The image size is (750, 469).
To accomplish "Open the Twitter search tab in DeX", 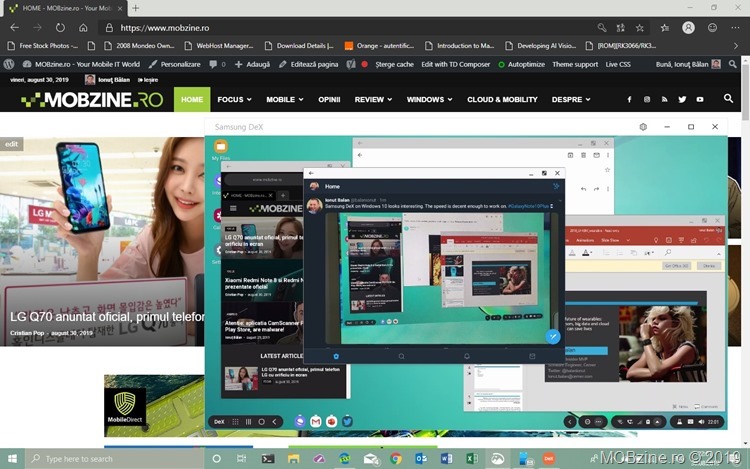I will coord(401,356).
